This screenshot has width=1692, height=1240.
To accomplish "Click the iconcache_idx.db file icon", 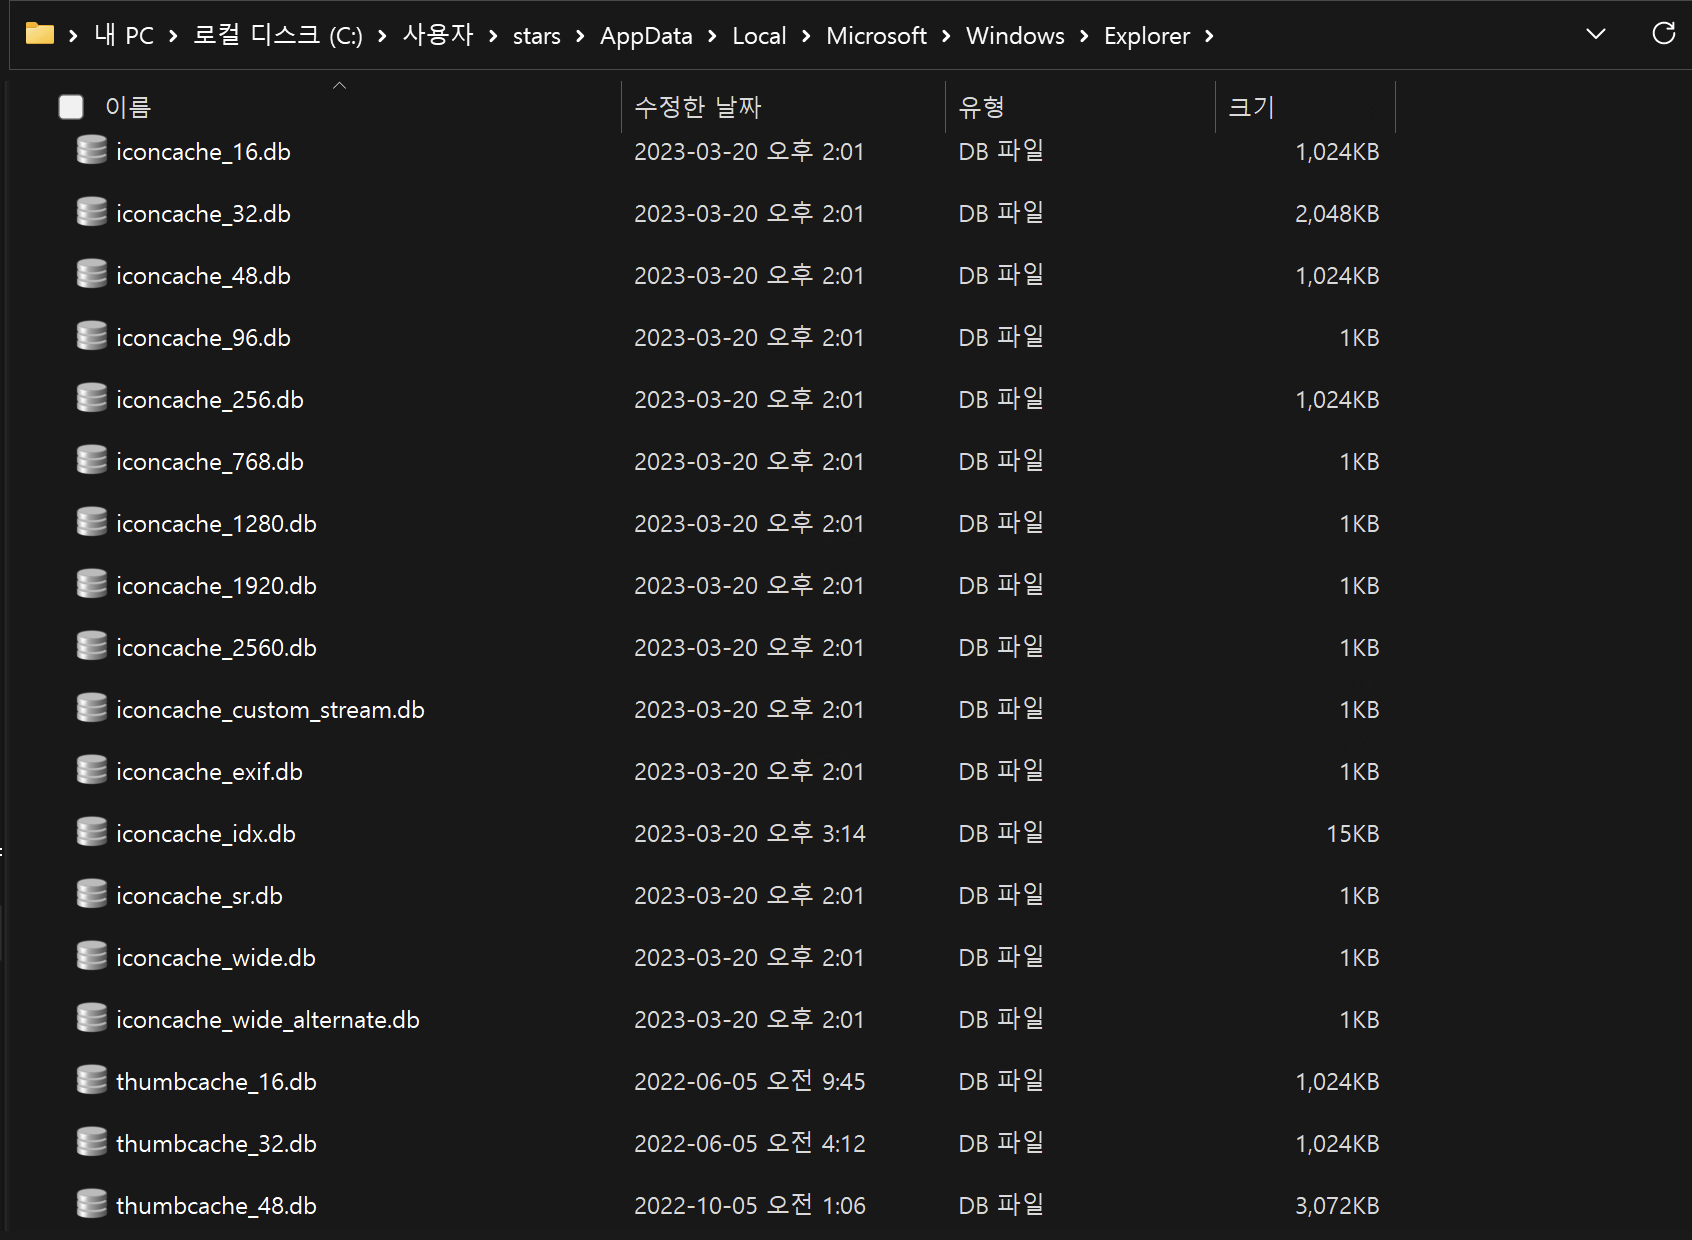I will (x=92, y=833).
